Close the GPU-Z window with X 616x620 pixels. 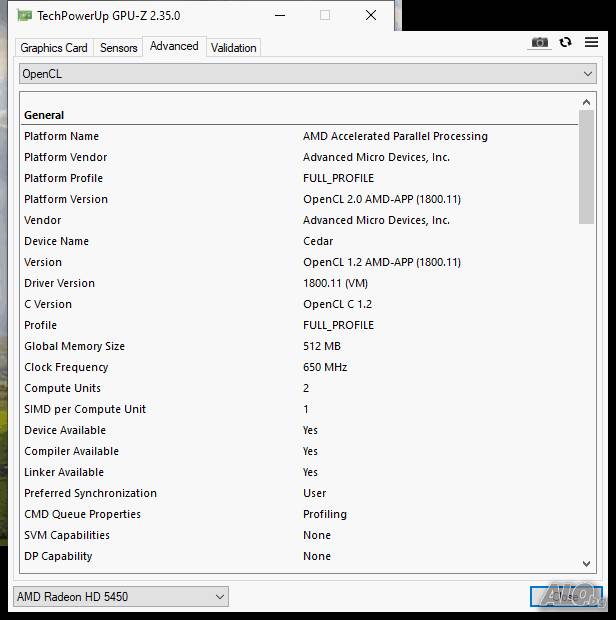[370, 15]
